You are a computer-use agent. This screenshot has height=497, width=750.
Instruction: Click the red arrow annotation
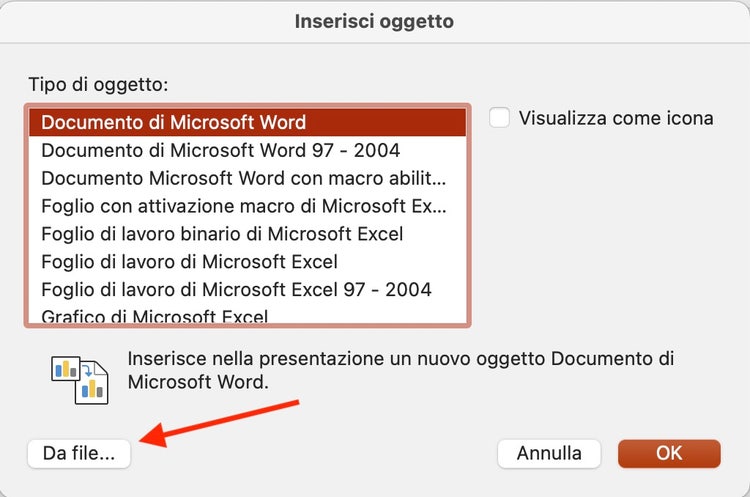pyautogui.click(x=220, y=421)
